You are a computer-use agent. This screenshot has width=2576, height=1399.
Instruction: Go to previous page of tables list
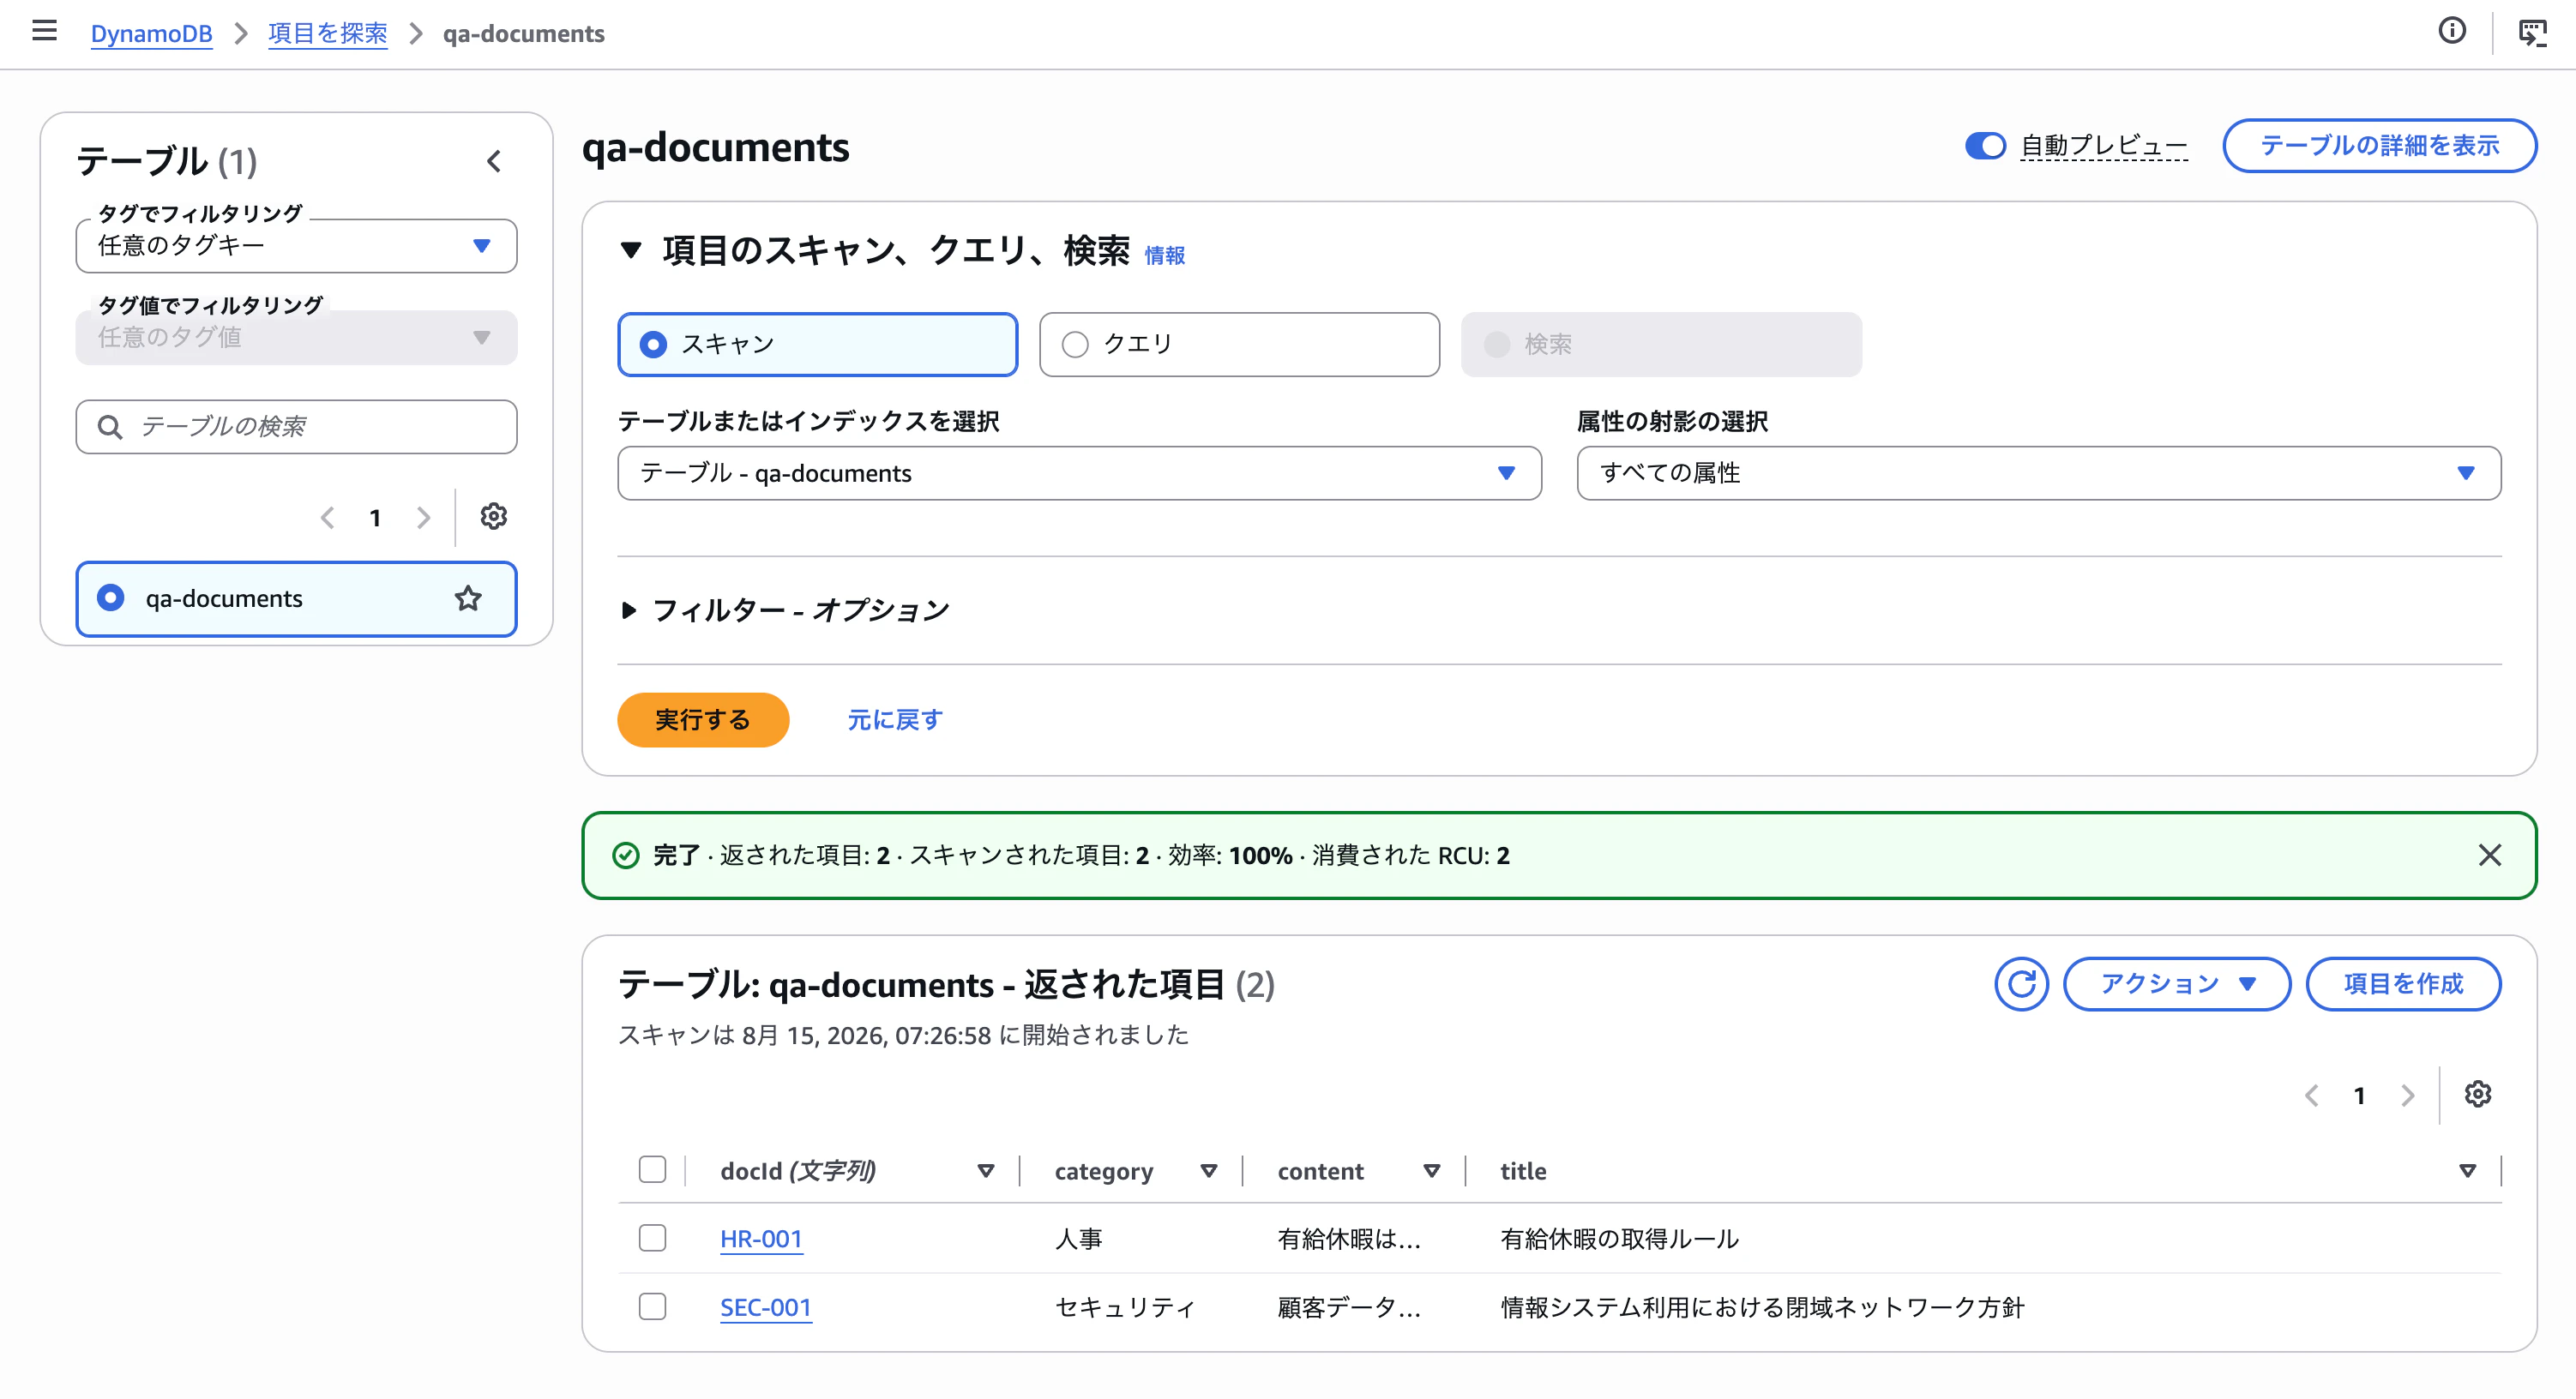coord(327,518)
